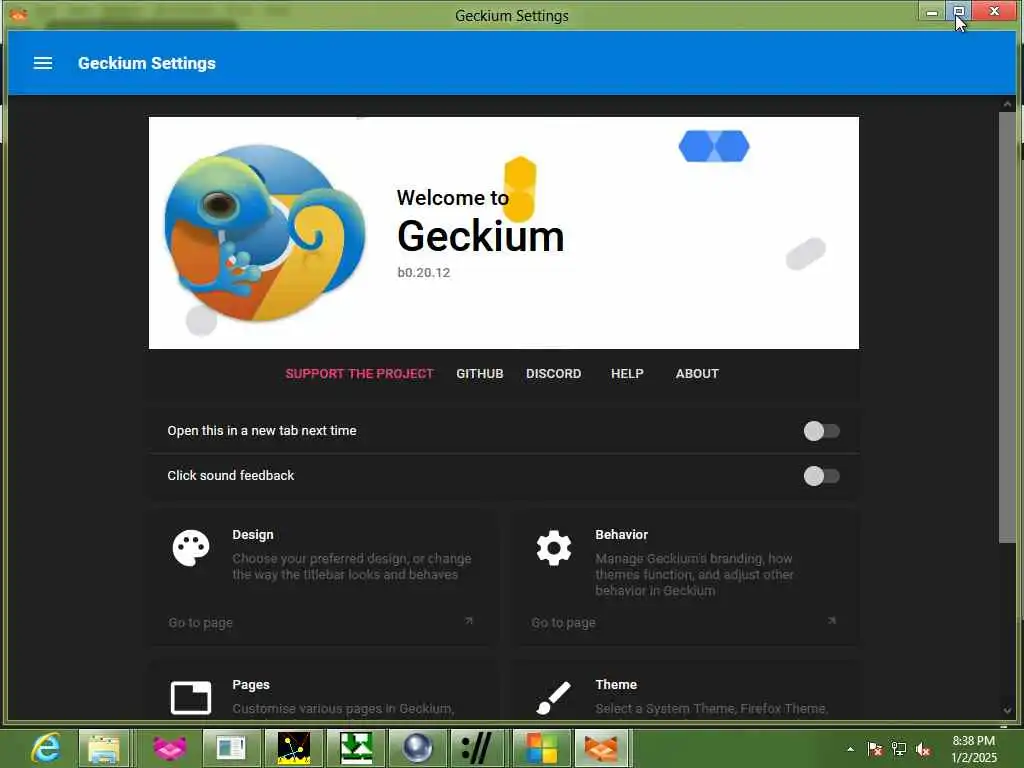Screen dimensions: 1024x768
Task: Click 'Go to page' on the Design card
Action: 200,622
